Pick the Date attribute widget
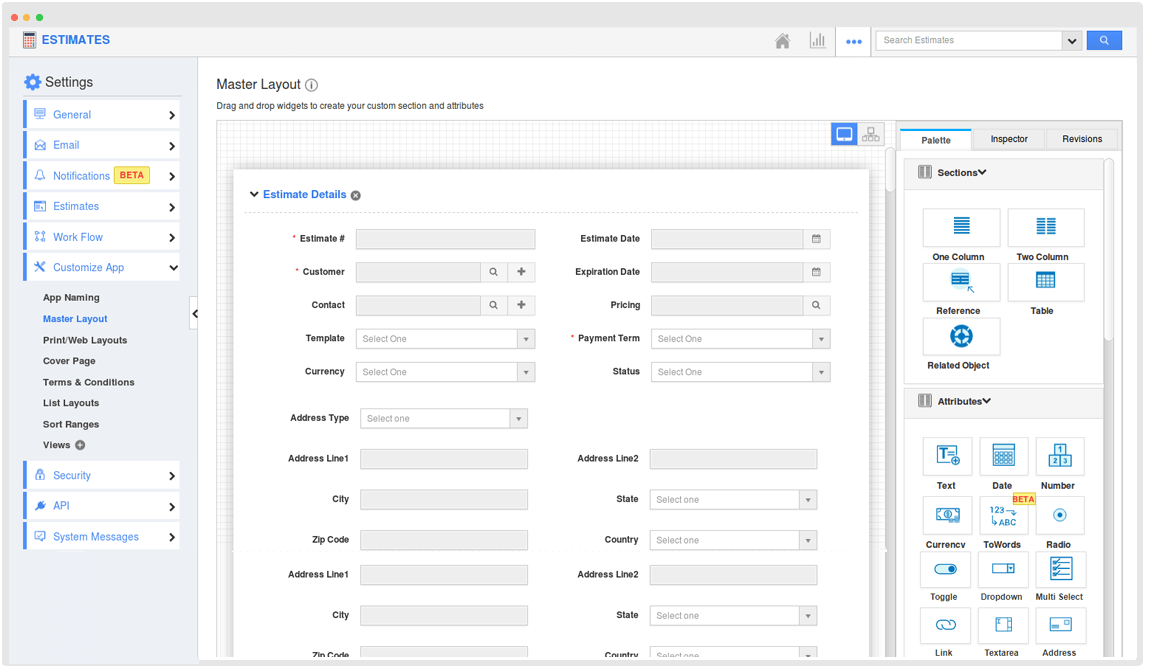 point(1003,456)
